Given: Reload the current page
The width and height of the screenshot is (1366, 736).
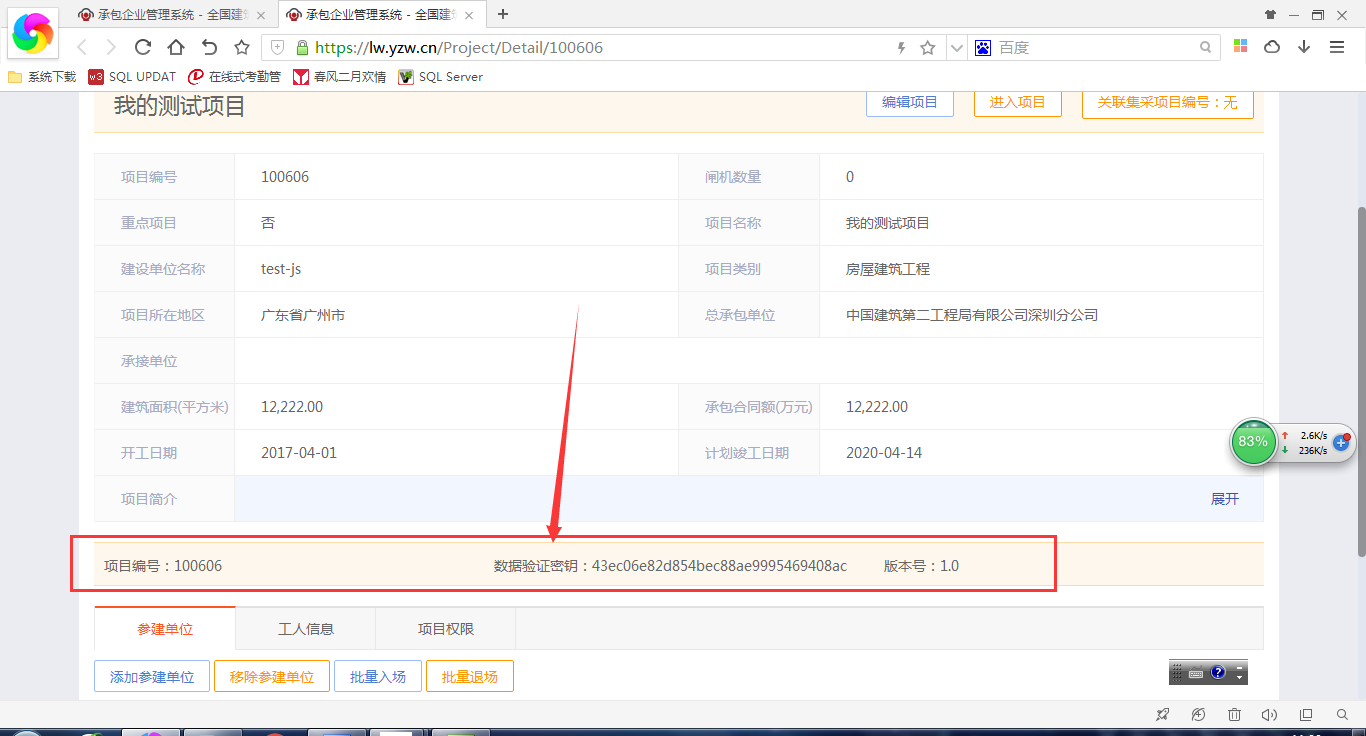Looking at the screenshot, I should (143, 47).
